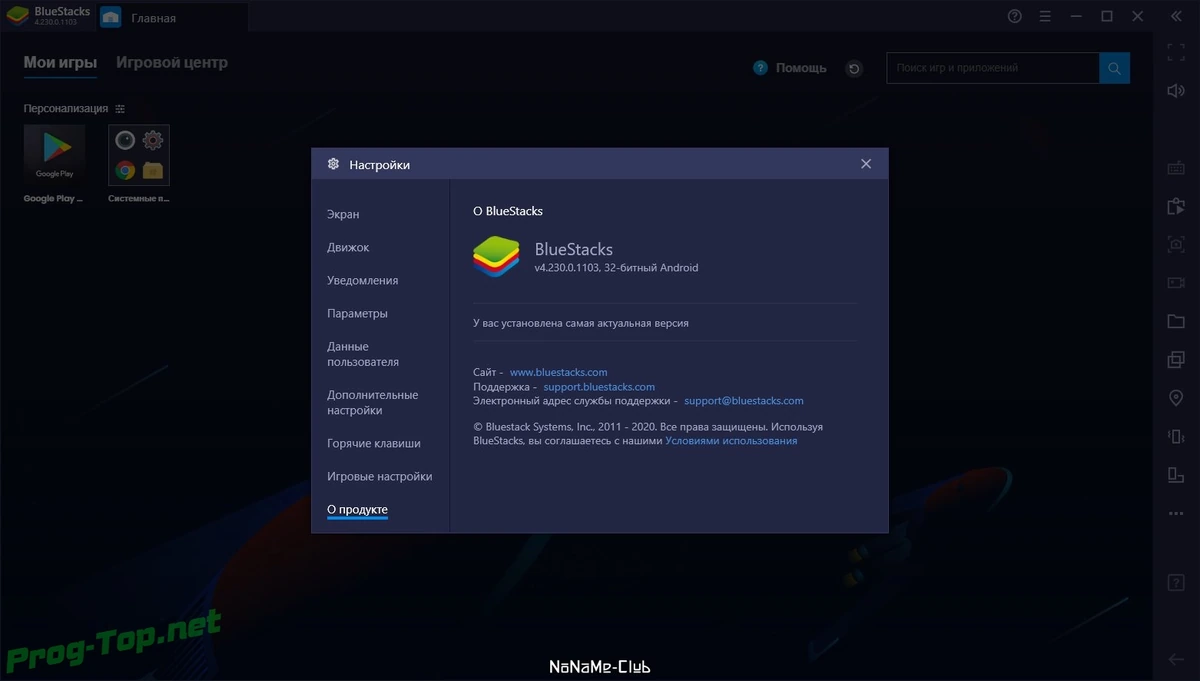
Task: Click support@bluestacks.com email link
Action: 744,400
